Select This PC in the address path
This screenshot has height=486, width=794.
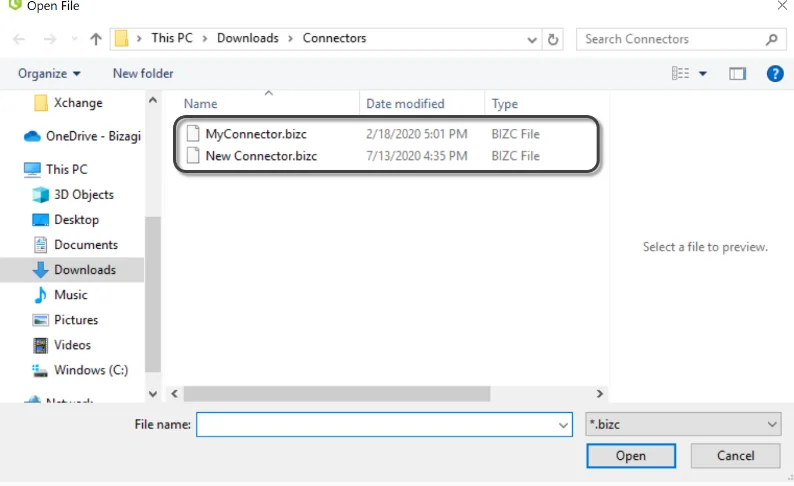pyautogui.click(x=172, y=38)
